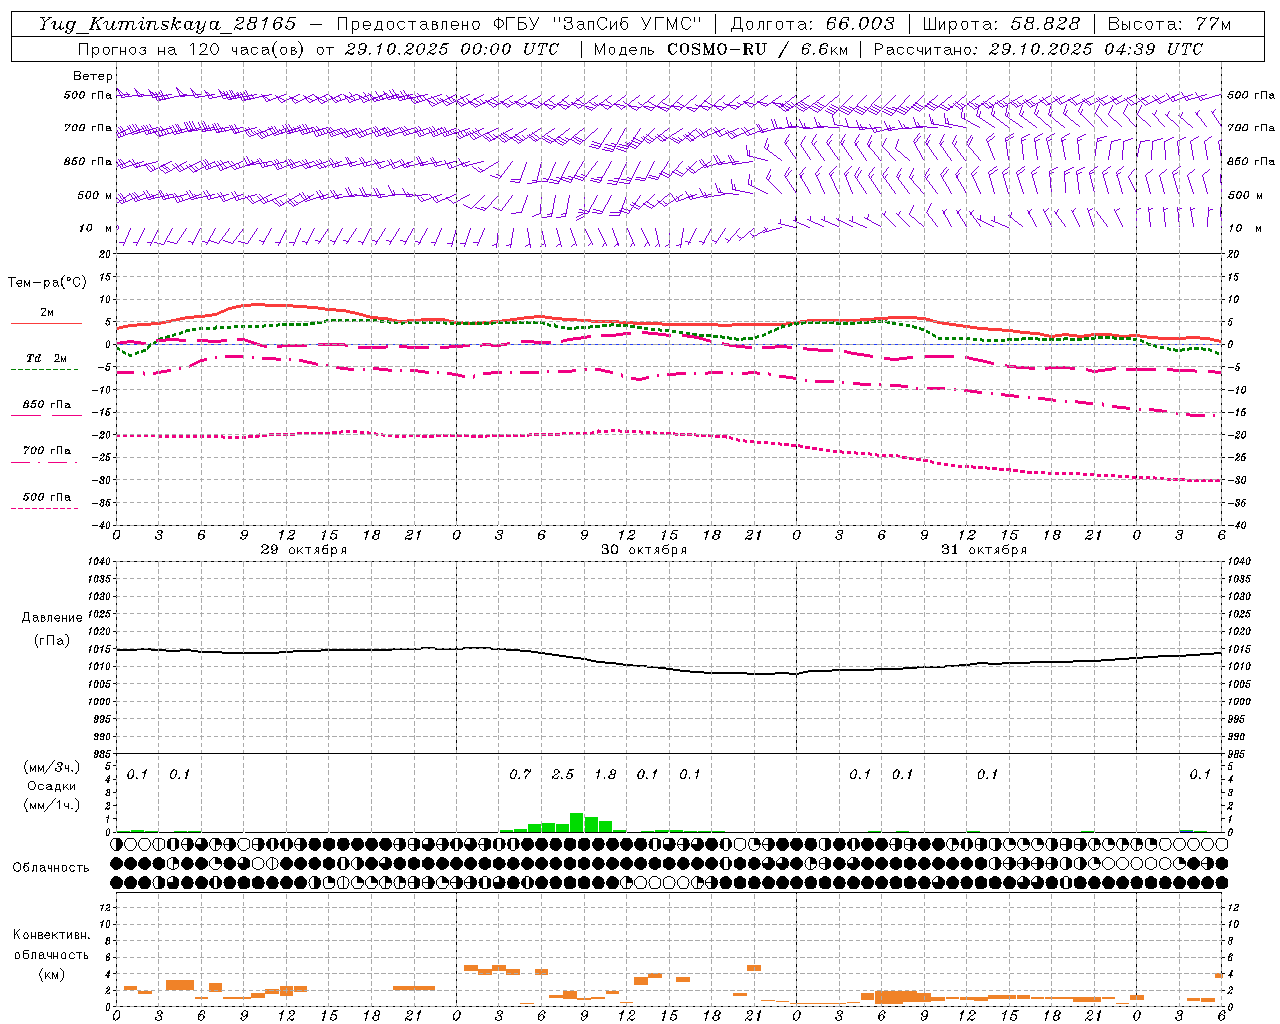The height and width of the screenshot is (1024, 1280).
Task: Select the 2.5 precipitation value
Action: point(563,774)
